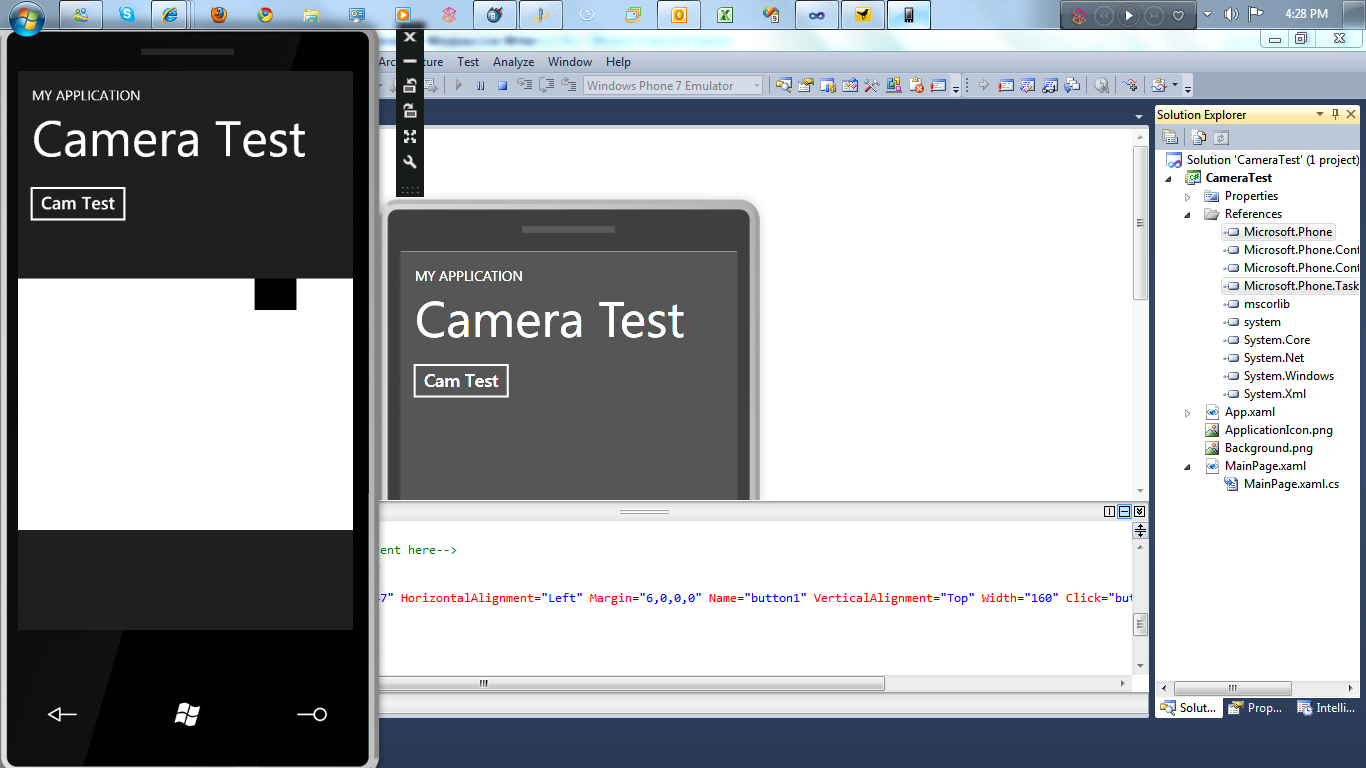Open the document tab list dropdown arrow
Image resolution: width=1366 pixels, height=768 pixels.
1139,117
